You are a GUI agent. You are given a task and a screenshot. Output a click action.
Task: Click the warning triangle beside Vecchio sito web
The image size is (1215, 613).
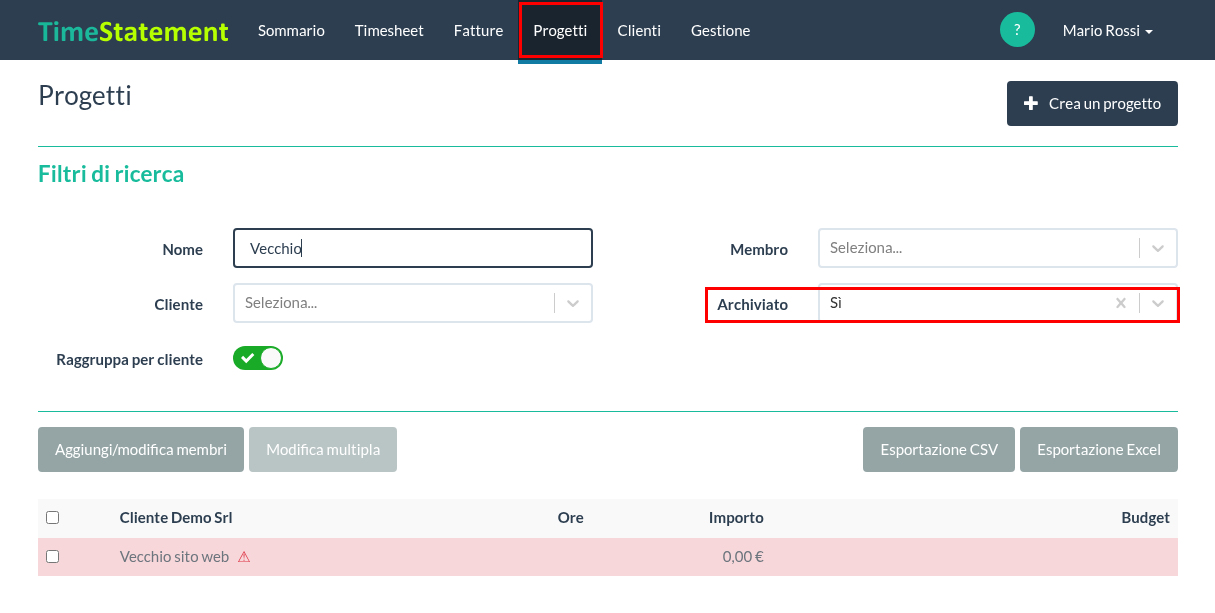244,557
